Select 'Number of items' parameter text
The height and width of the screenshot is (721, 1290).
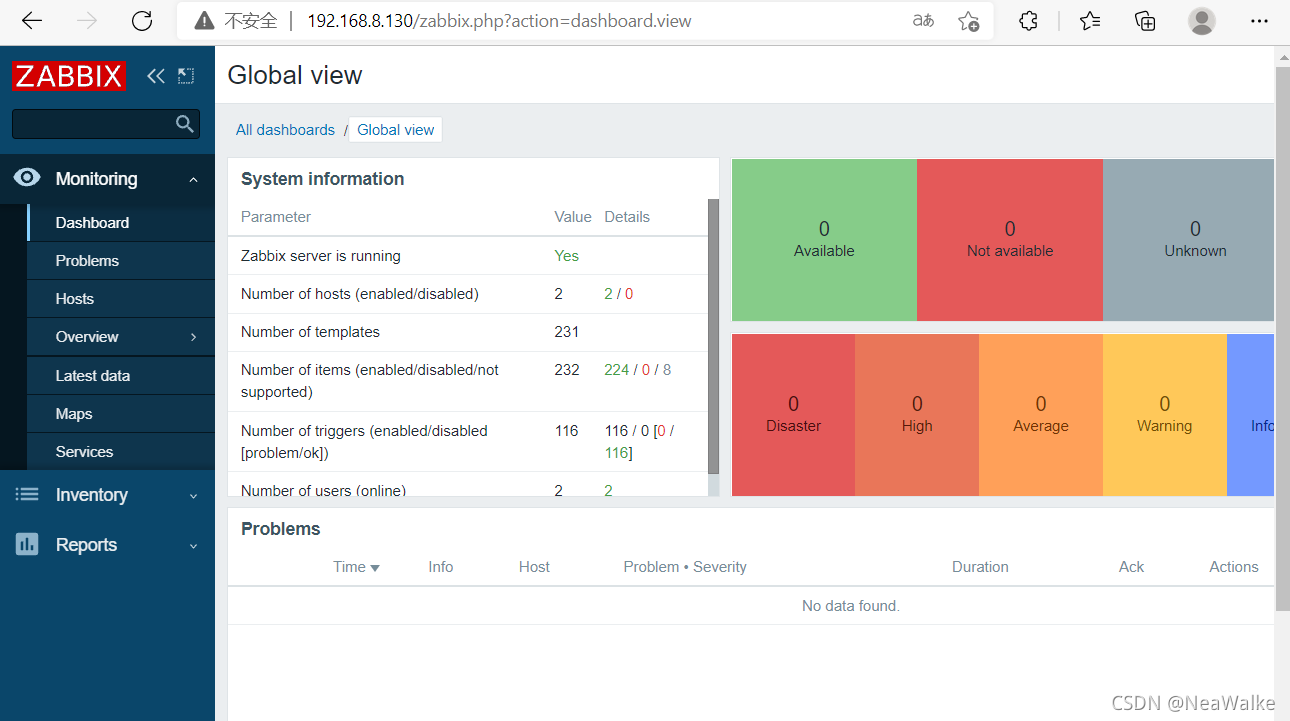[370, 381]
